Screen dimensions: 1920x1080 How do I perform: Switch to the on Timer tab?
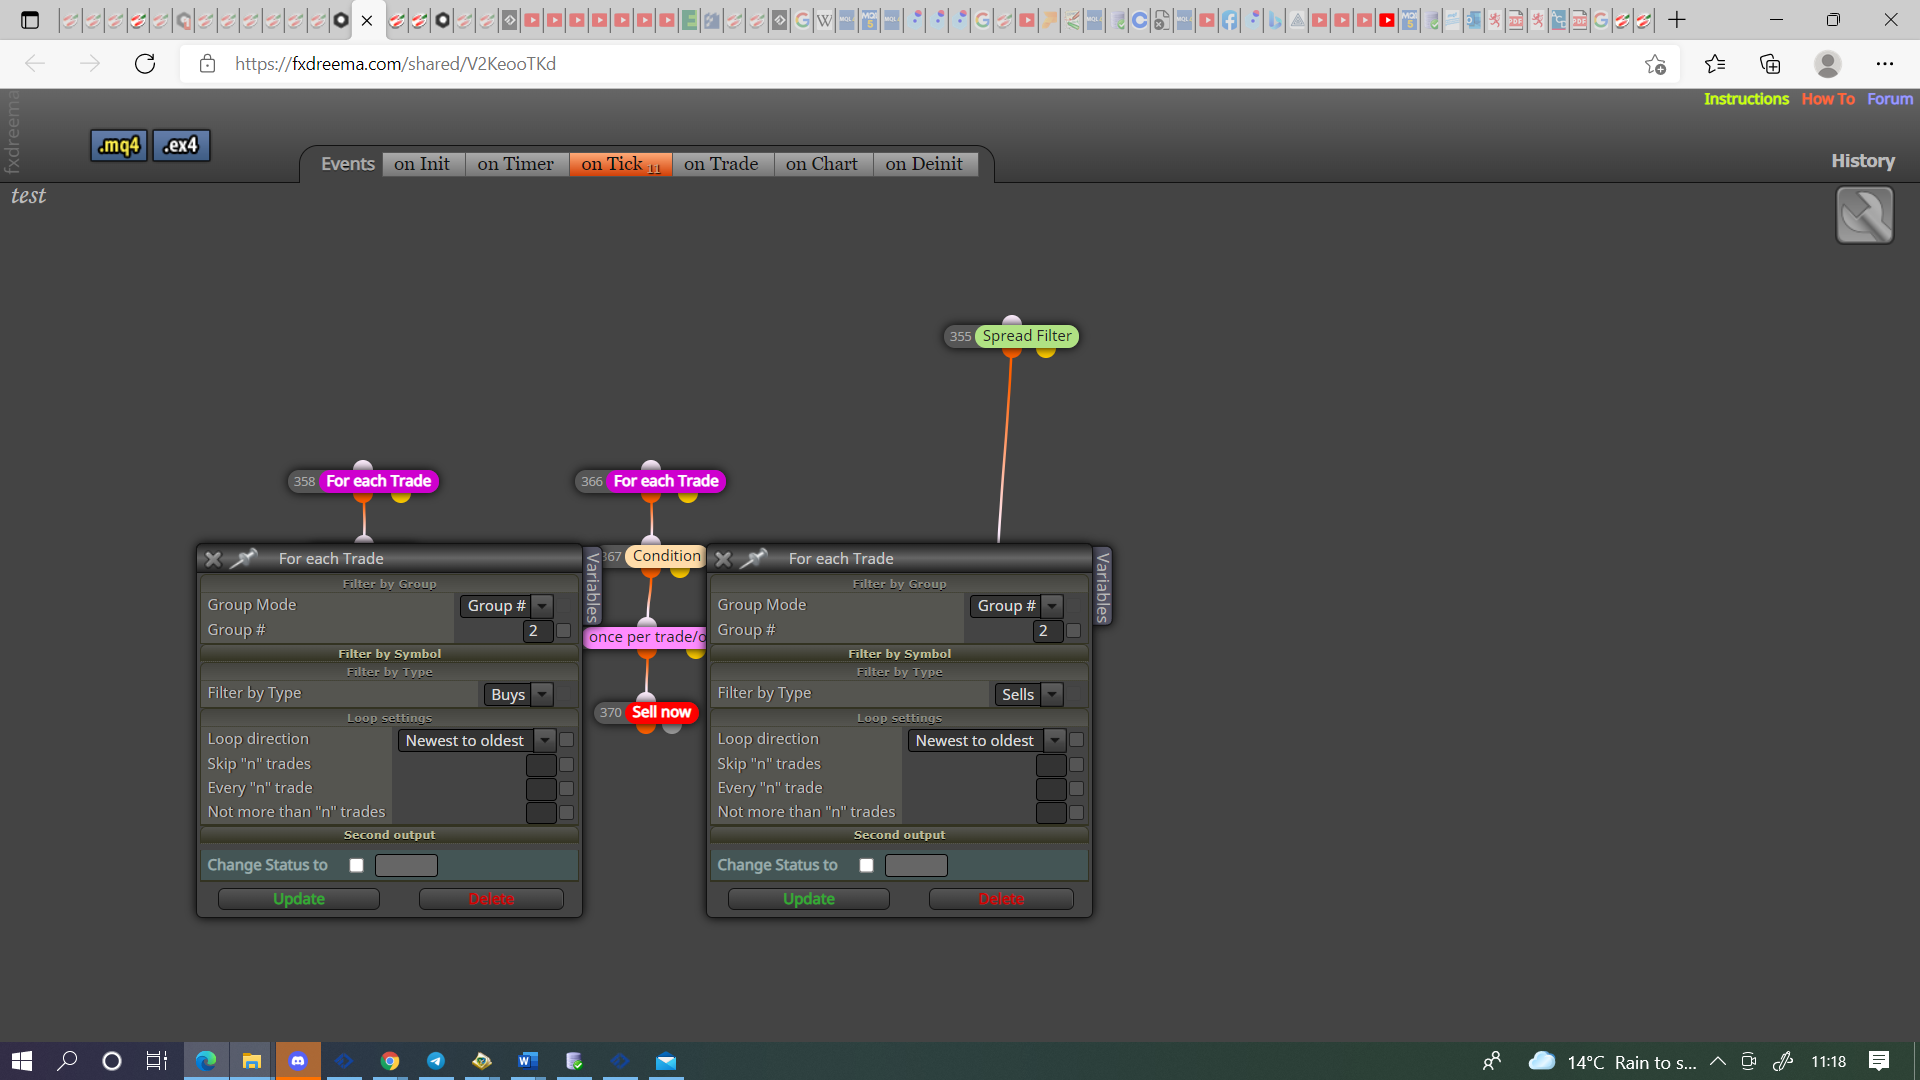pos(516,164)
